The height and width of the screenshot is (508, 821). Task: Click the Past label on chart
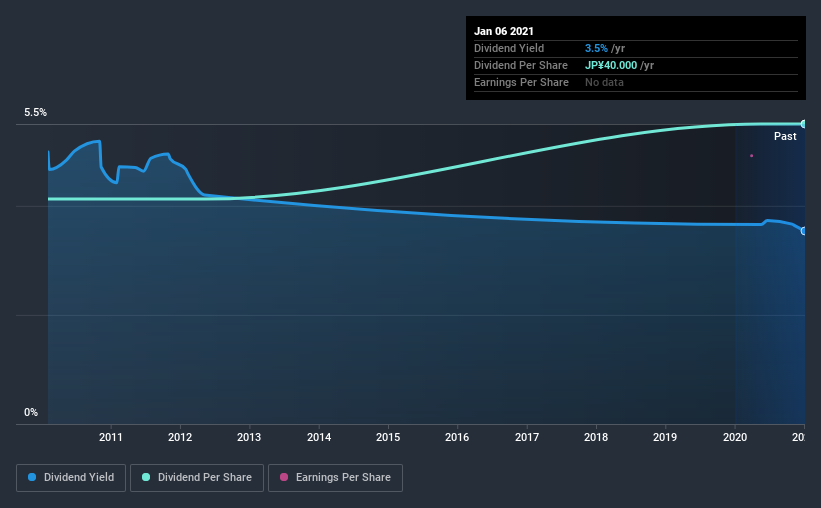pos(785,136)
